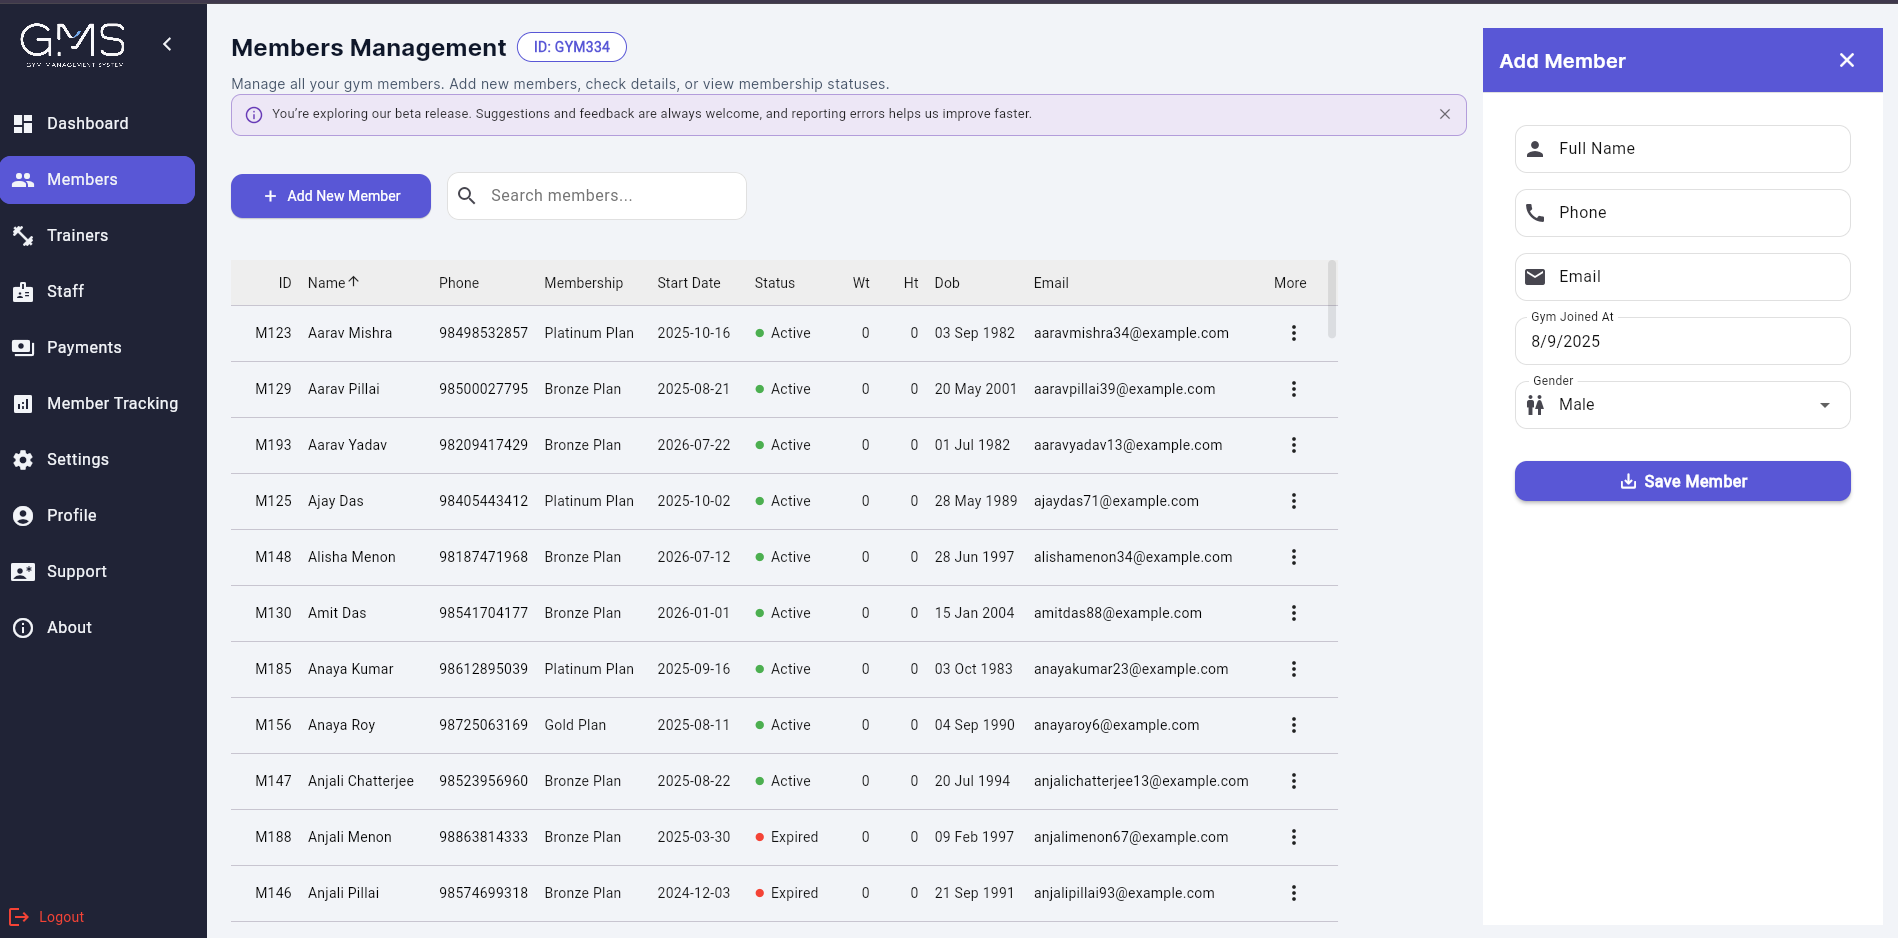The height and width of the screenshot is (938, 1898).
Task: Open the more options menu for Aarav Mishra
Action: click(1293, 333)
